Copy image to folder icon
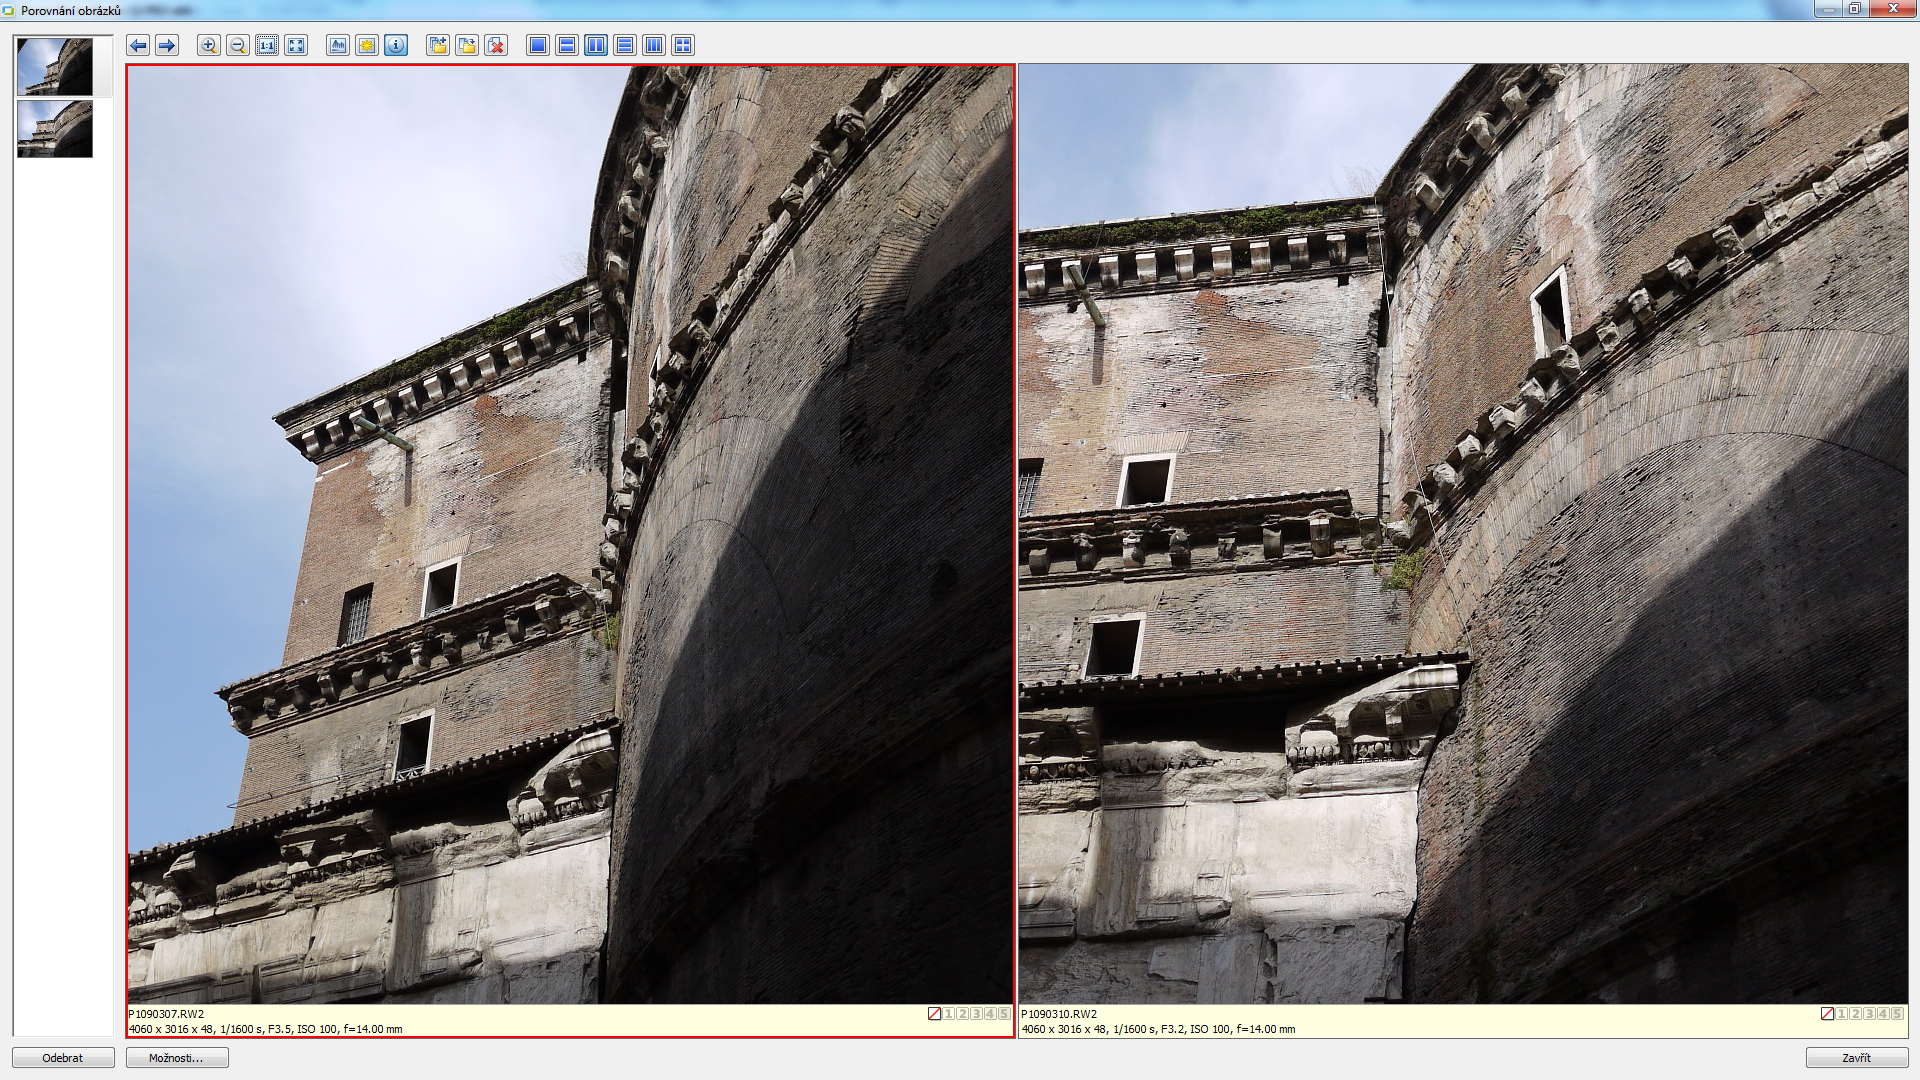Screen dimensions: 1920x1080 click(x=438, y=46)
